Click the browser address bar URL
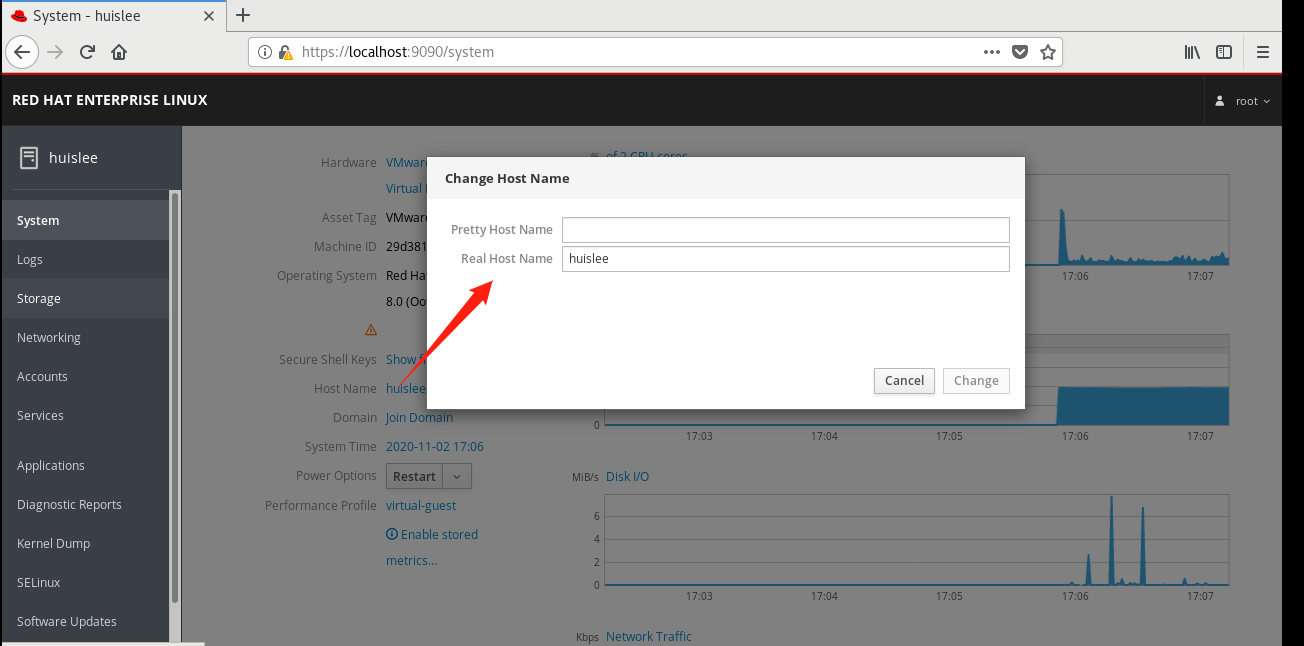This screenshot has height=646, width=1304. coord(398,52)
